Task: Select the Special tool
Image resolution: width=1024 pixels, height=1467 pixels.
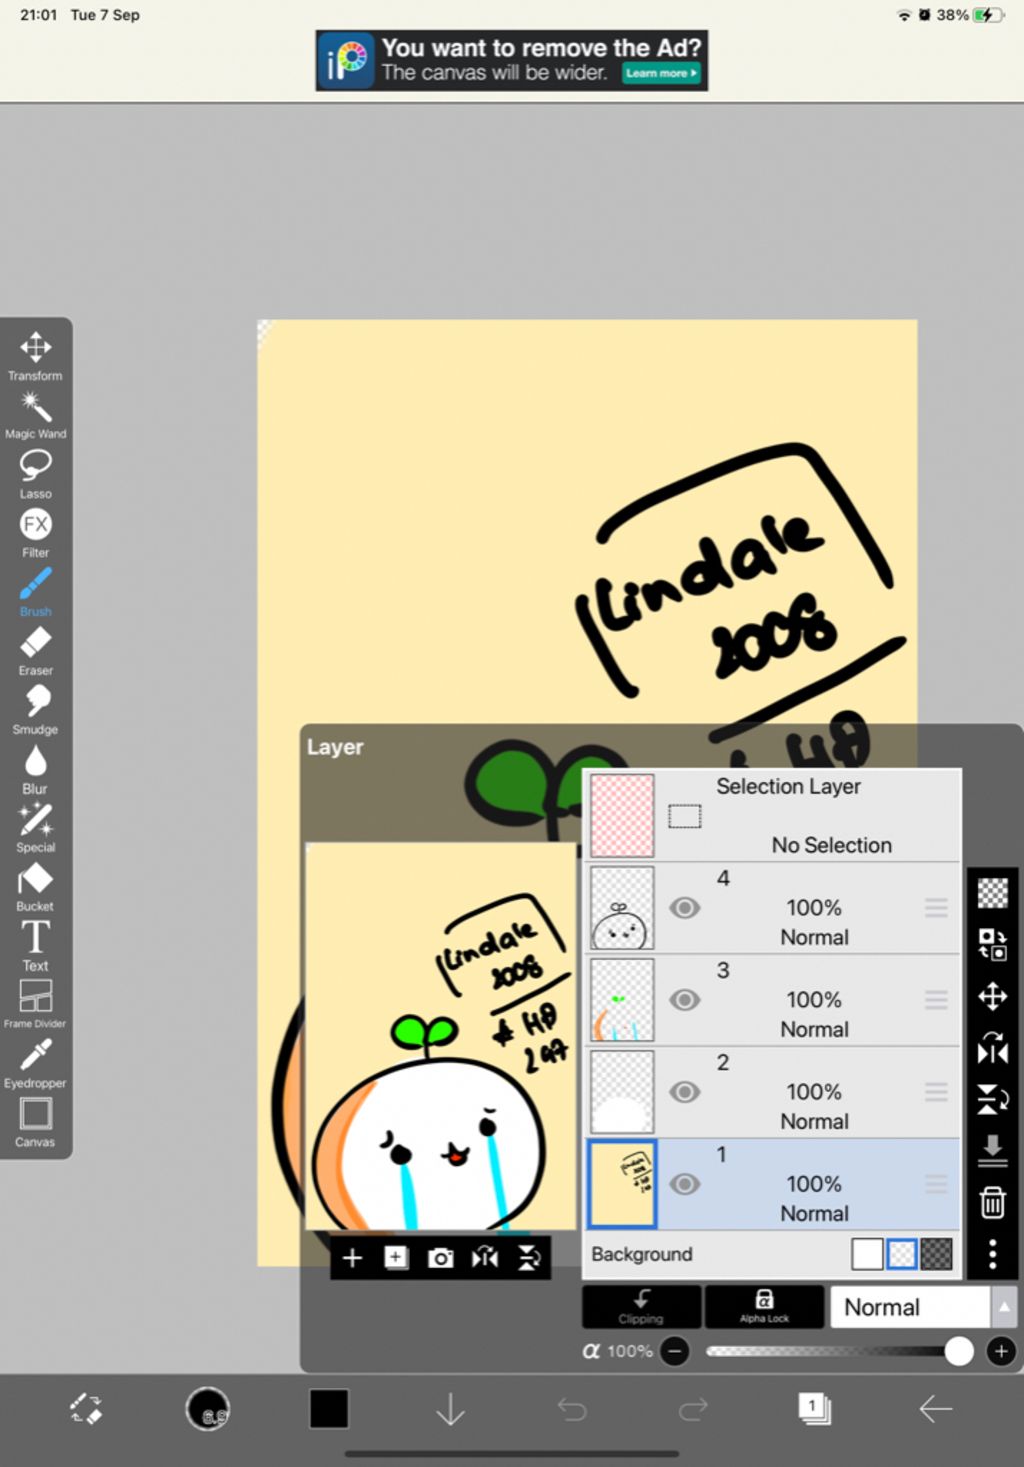Action: click(35, 828)
